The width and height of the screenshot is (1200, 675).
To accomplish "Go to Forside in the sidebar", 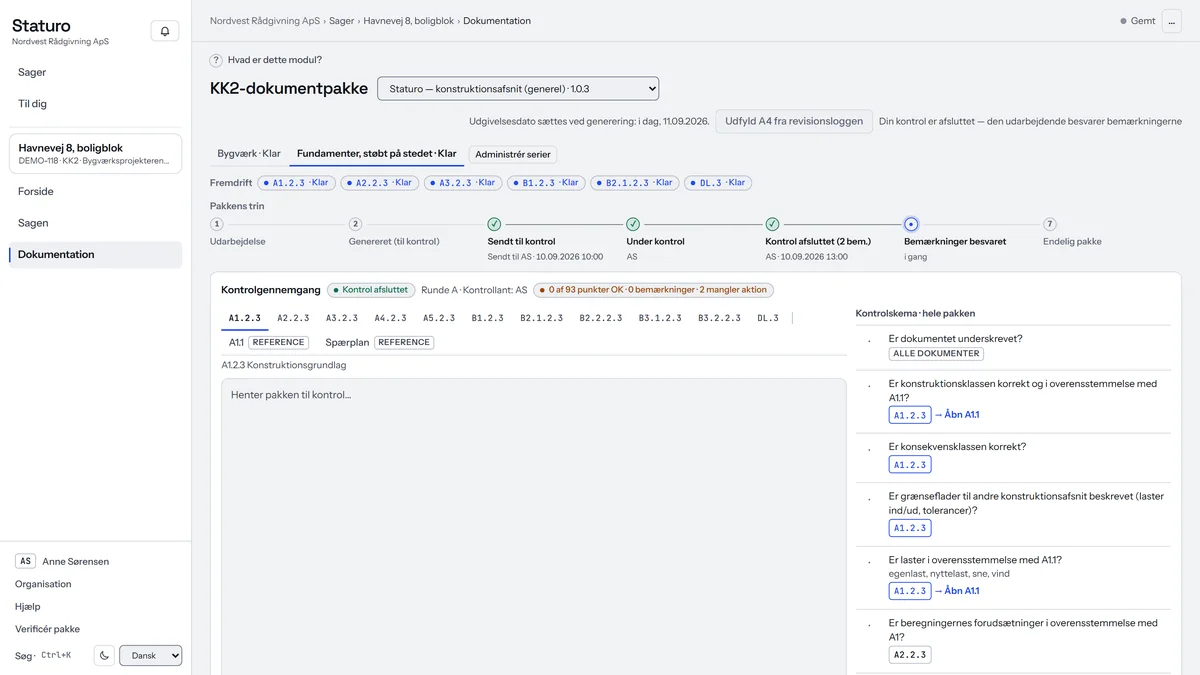I will 96,191.
